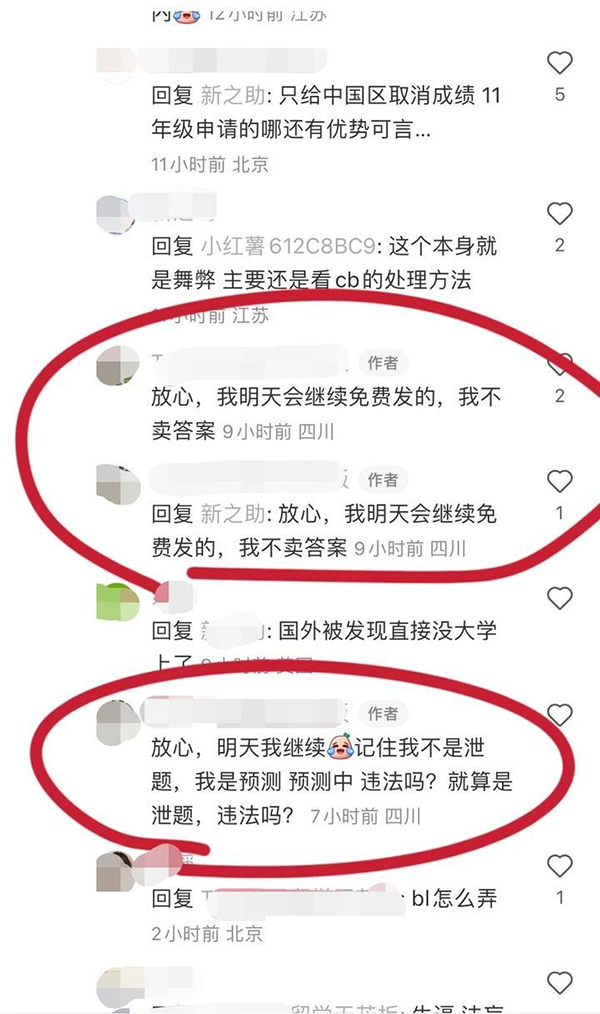Tap the 作者 badge on the 泄题 comment
The height and width of the screenshot is (1014, 600).
(383, 713)
